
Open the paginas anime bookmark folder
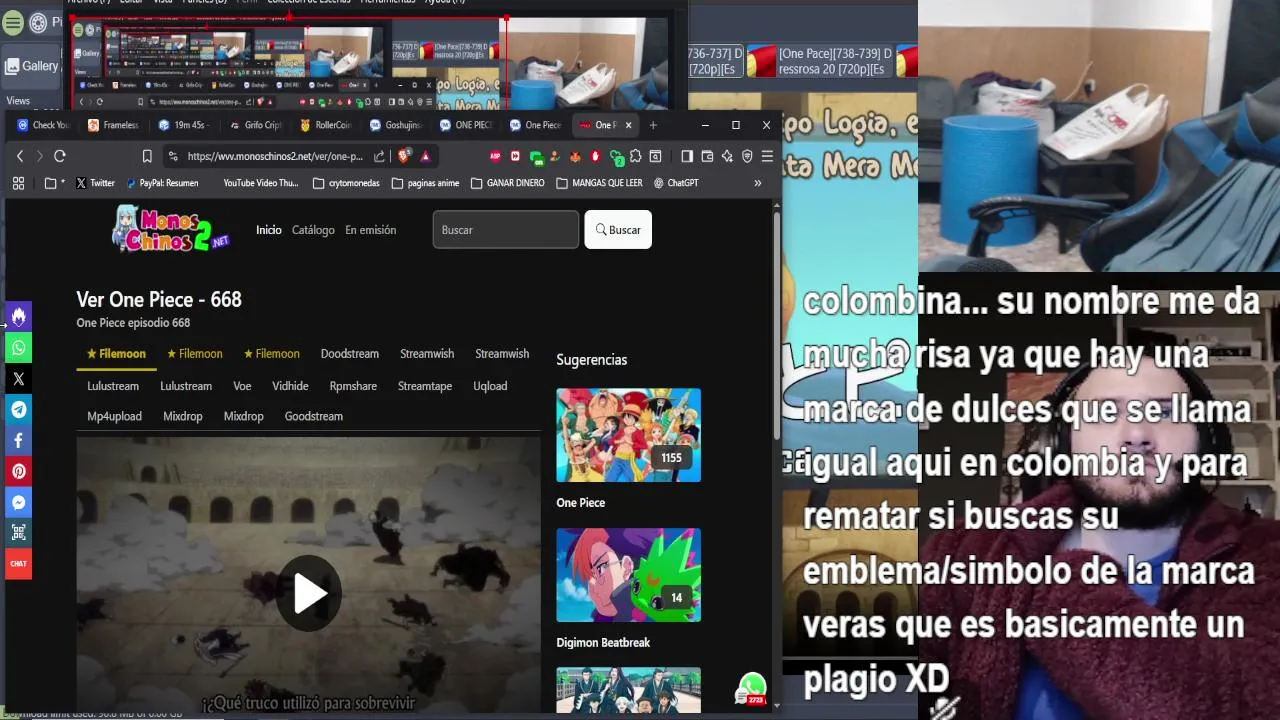pos(425,183)
